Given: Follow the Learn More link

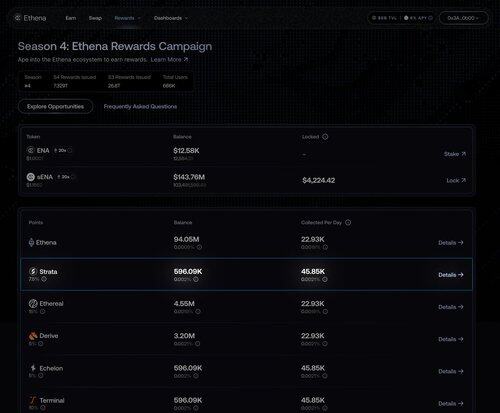Looking at the screenshot, I should click(169, 60).
